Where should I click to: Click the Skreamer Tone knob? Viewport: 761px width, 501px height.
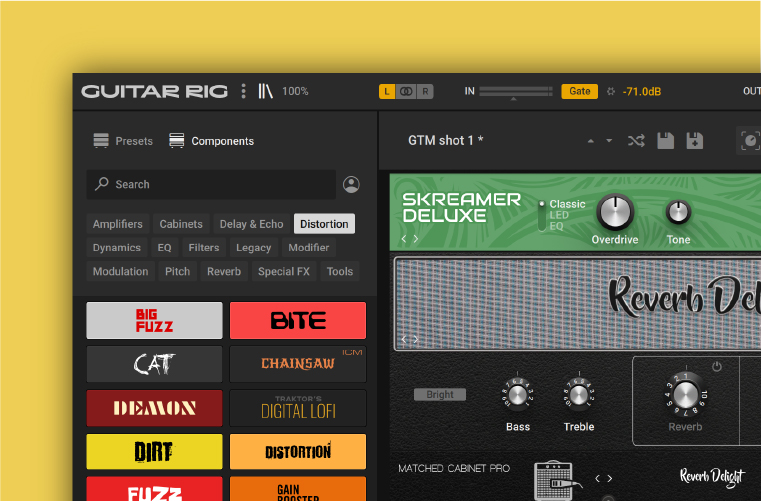(678, 212)
